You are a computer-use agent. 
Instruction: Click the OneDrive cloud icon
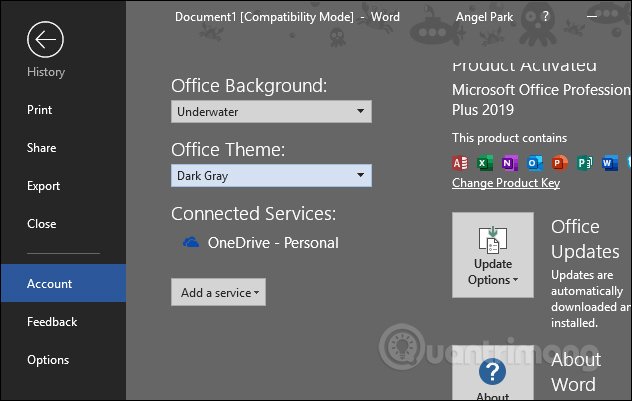191,242
